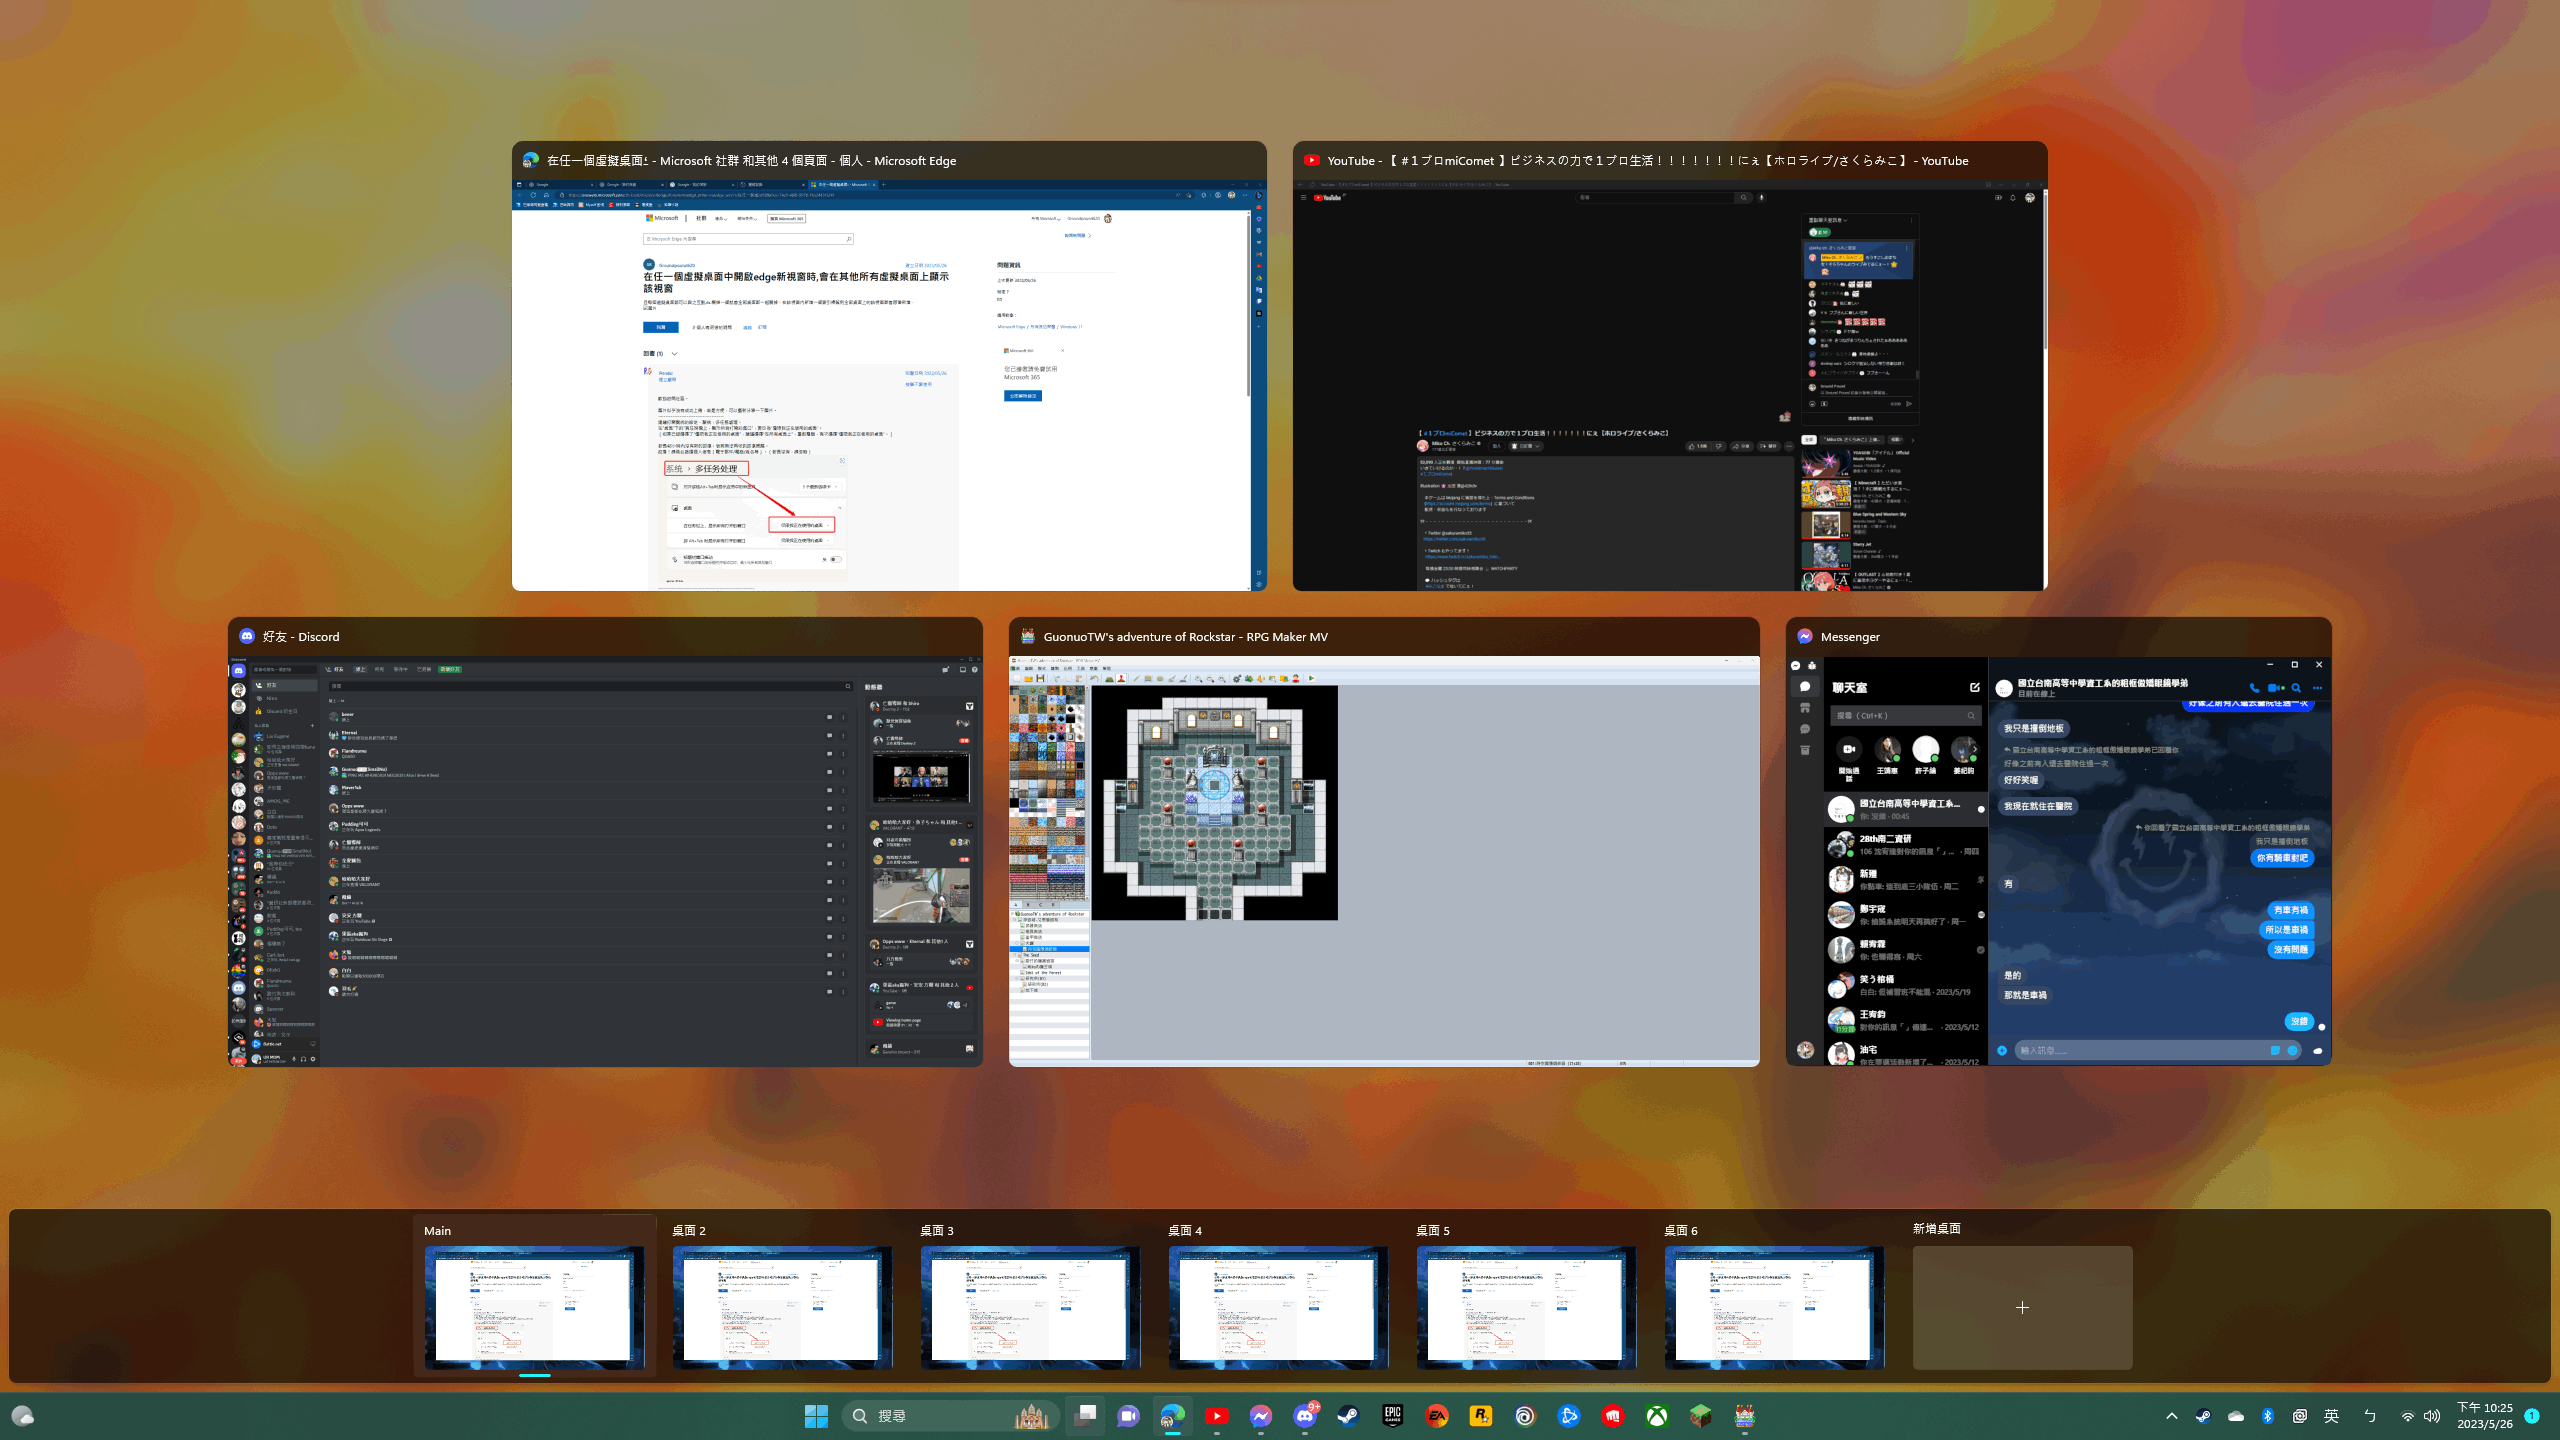
Task: Expand hidden system tray icons chevron
Action: 2171,1416
